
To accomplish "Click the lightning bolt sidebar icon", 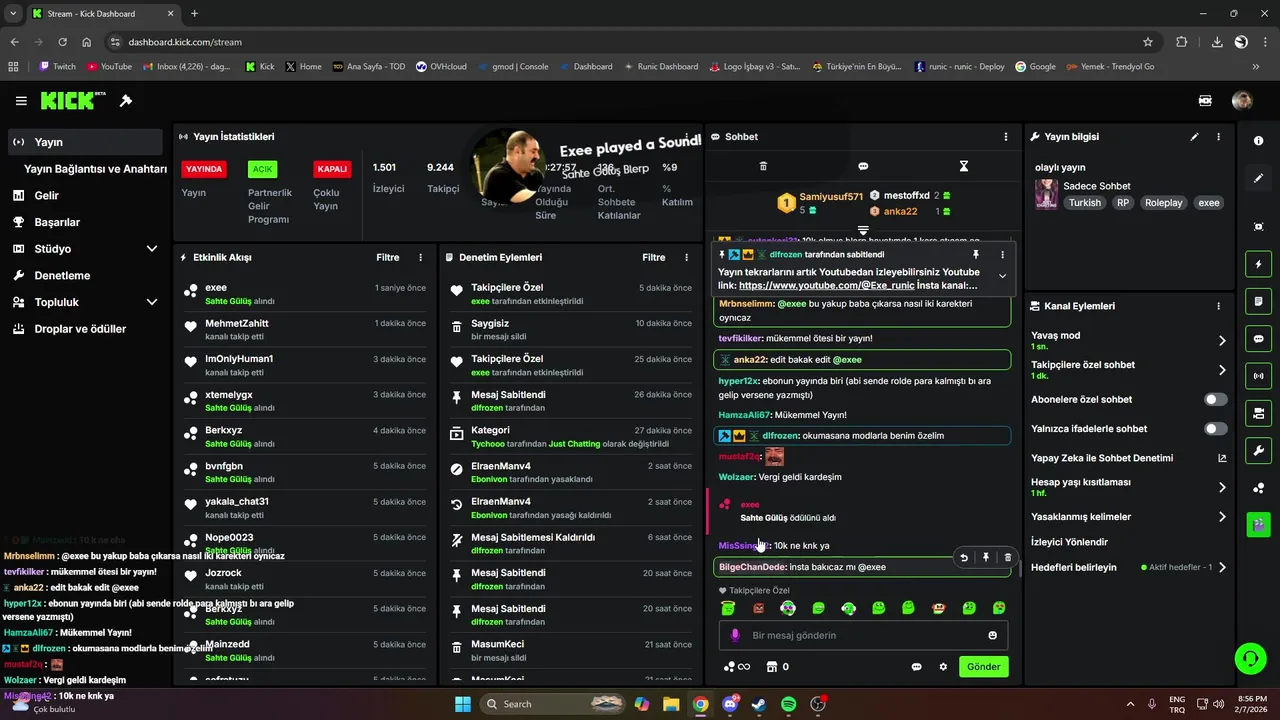I will (1258, 264).
